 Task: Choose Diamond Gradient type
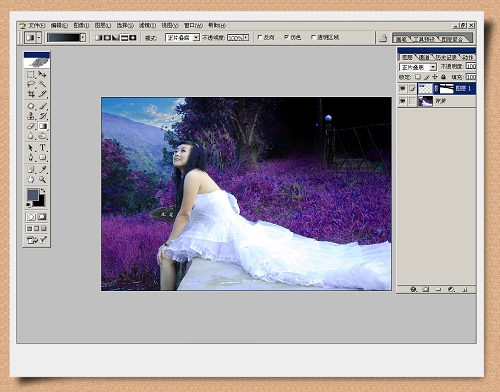pos(133,38)
